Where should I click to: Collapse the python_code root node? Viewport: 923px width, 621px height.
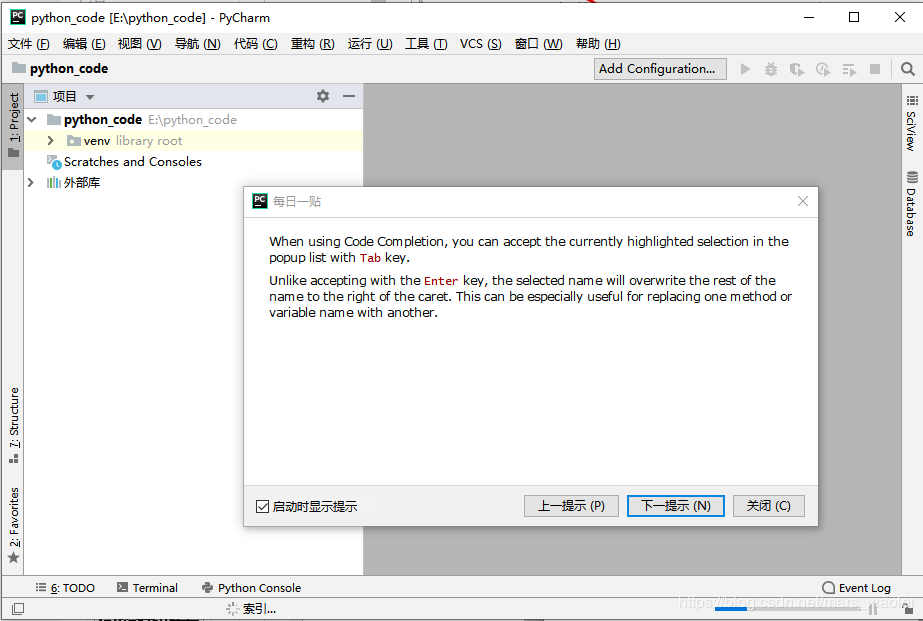32,119
